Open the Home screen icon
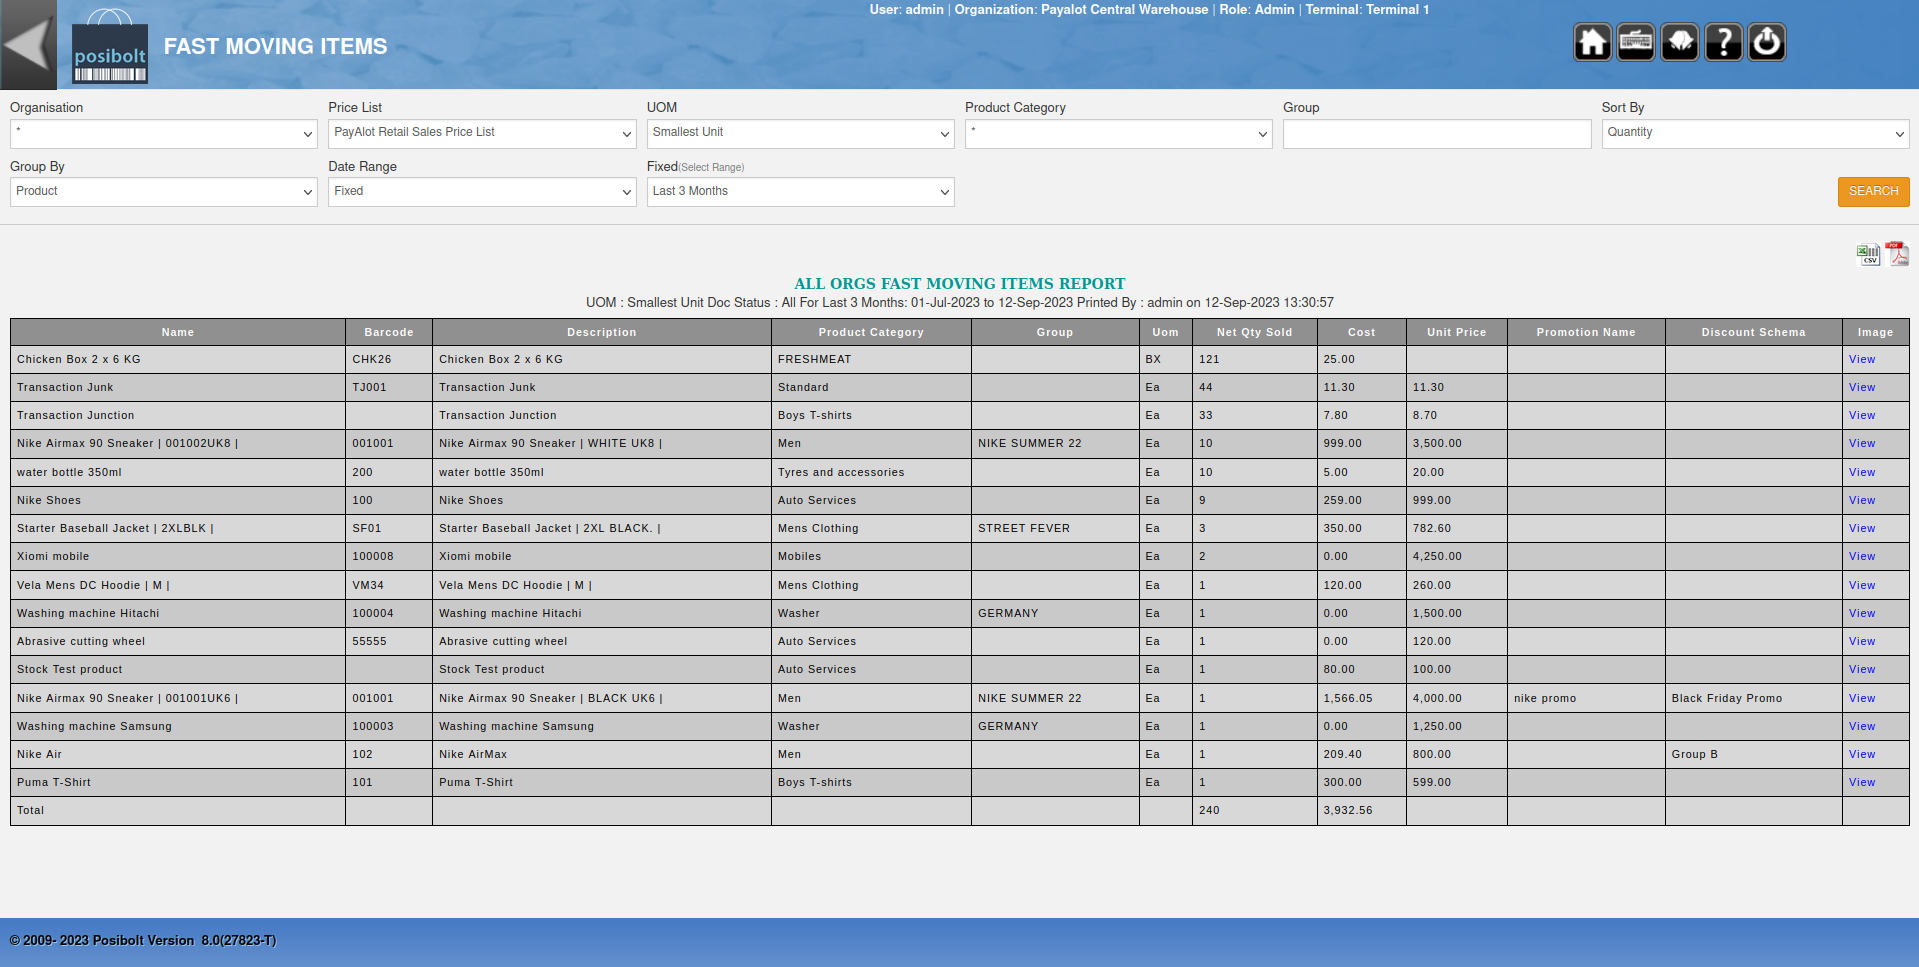 pos(1592,43)
